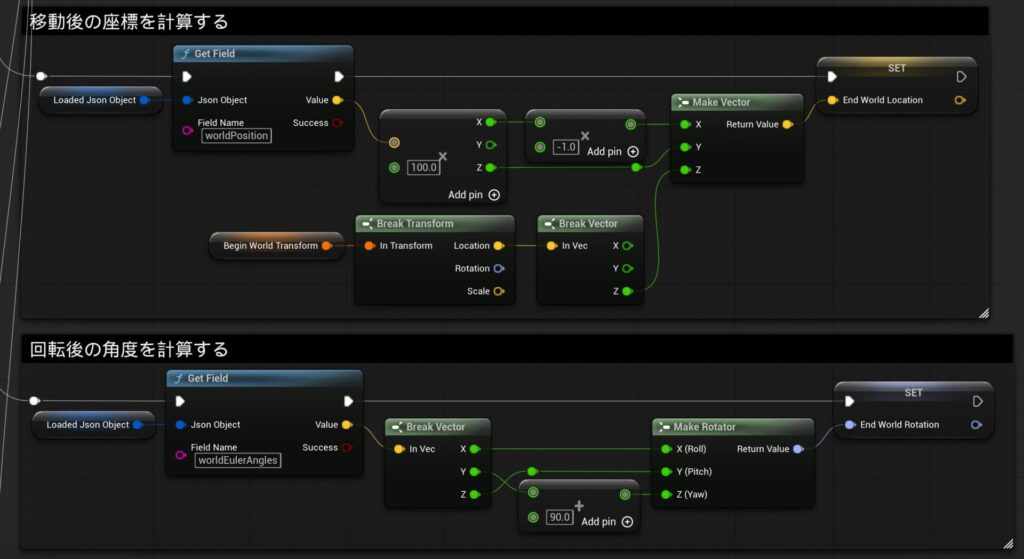The image size is (1024, 559).
Task: Click Add pin on the 100.0 multiply node
Action: 473,195
